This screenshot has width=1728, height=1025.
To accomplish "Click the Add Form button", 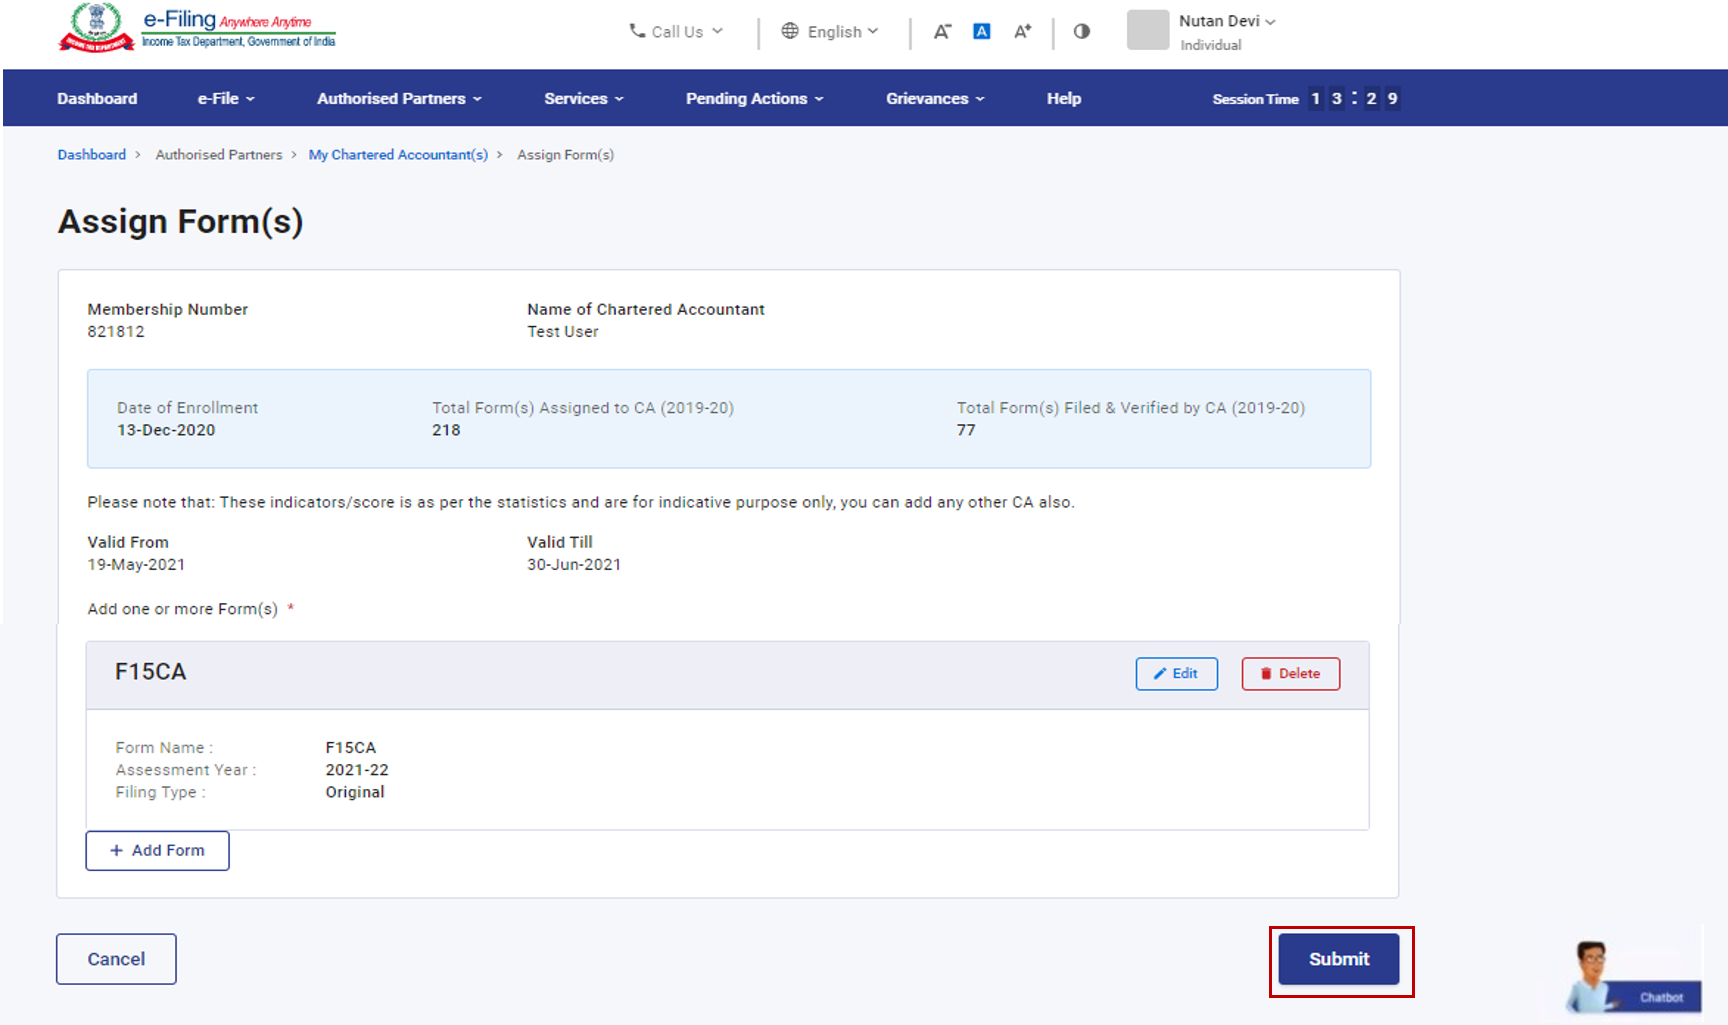I will tap(157, 850).
